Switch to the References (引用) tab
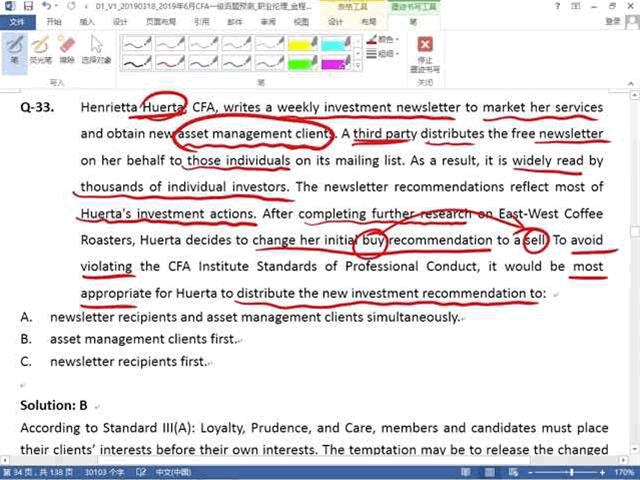This screenshot has width=640, height=480. pyautogui.click(x=202, y=22)
